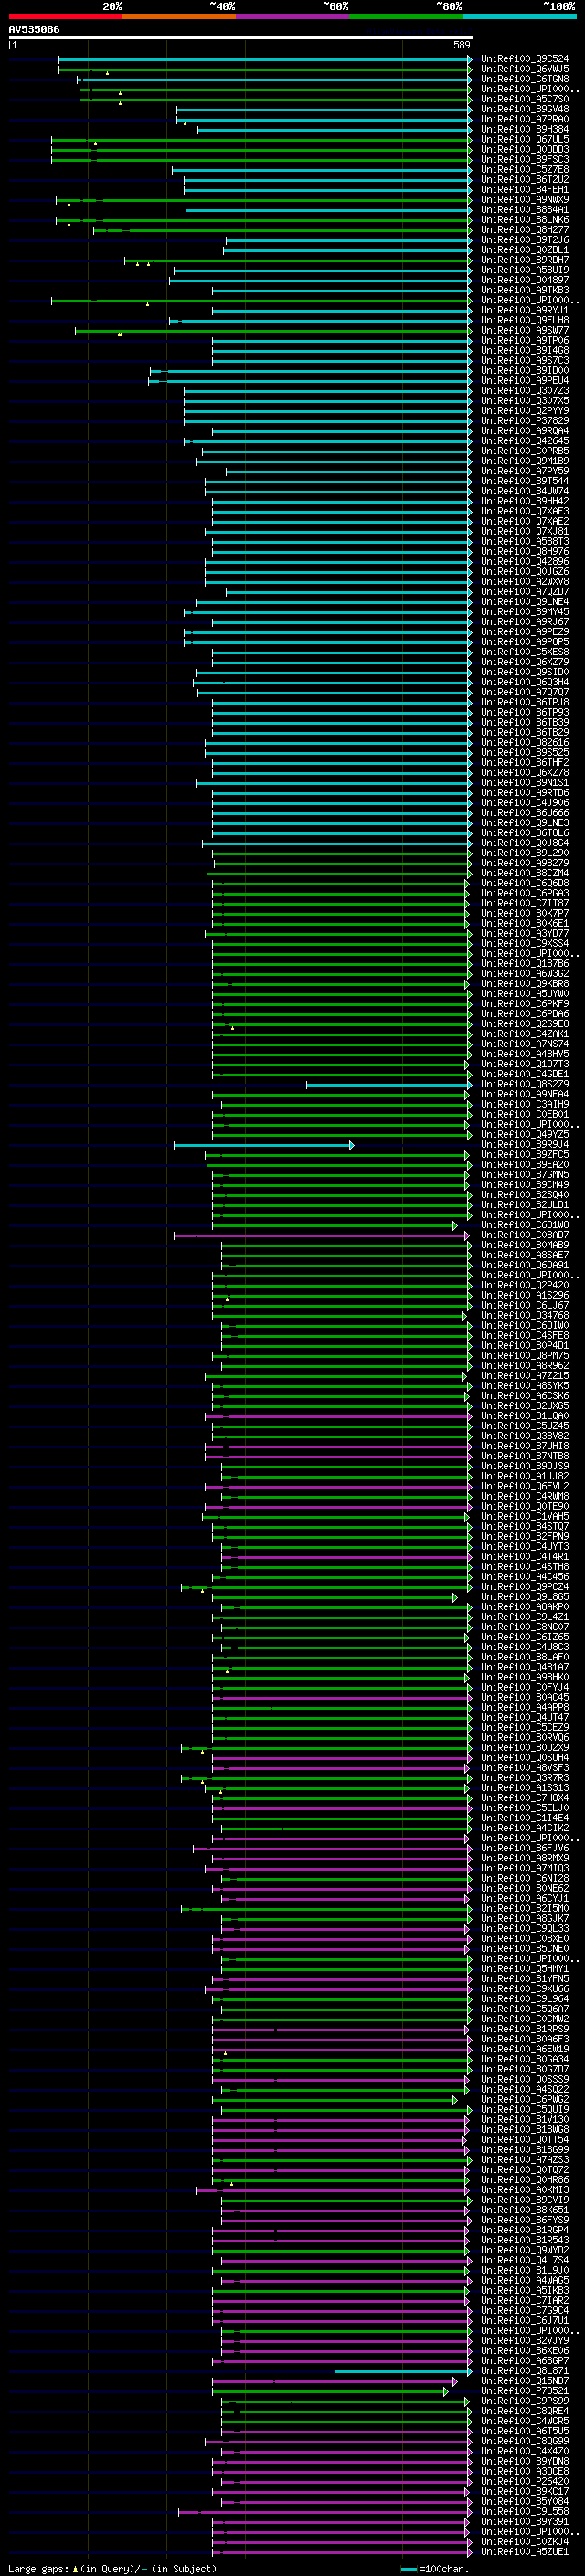The width and height of the screenshot is (585, 2576).
Task: Select label UniRef100_A1S296
Action: pos(525,1296)
